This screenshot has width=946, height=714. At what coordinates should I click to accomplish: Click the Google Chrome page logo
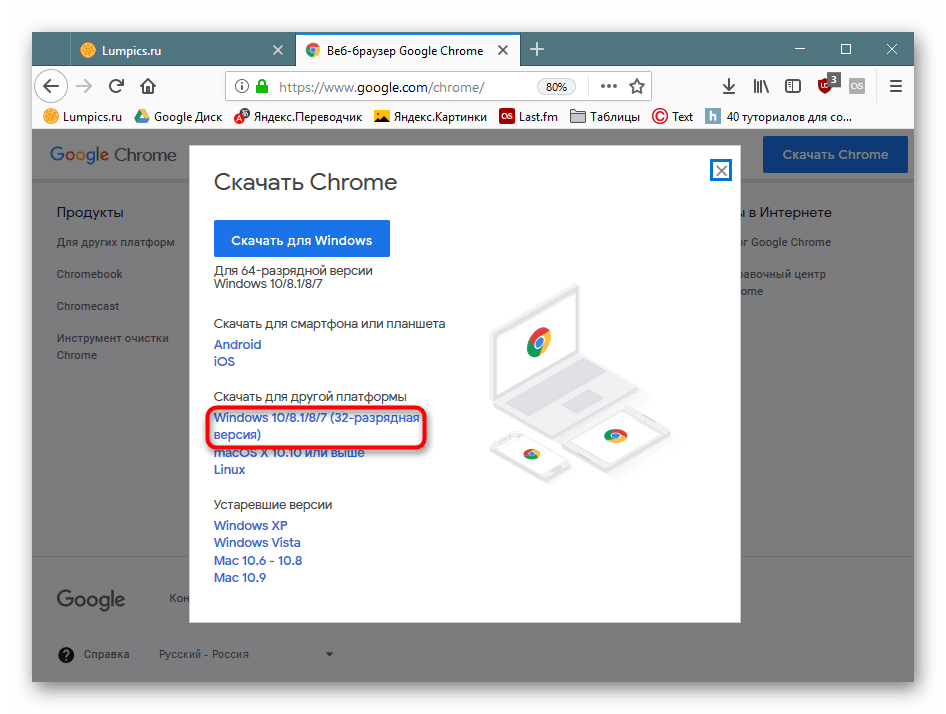point(113,155)
